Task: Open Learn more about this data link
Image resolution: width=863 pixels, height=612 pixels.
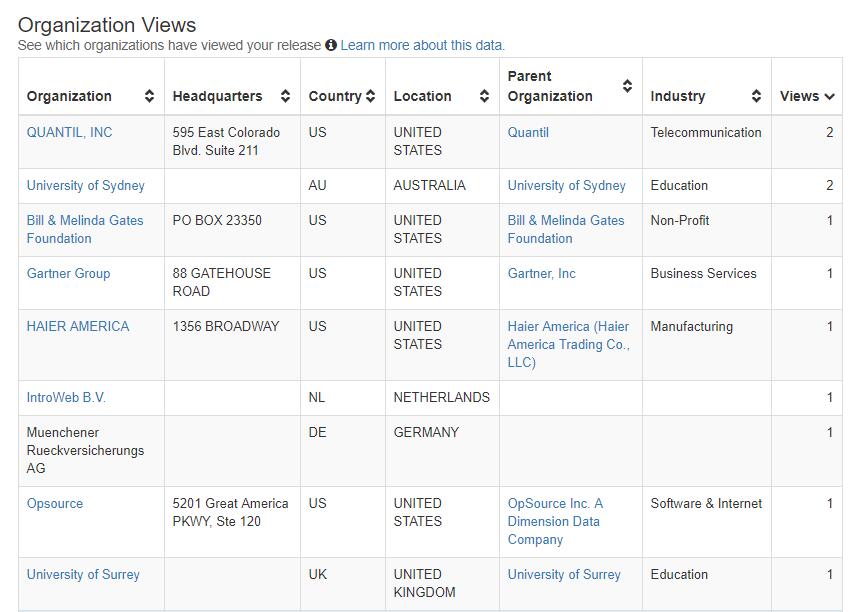Action: [422, 45]
